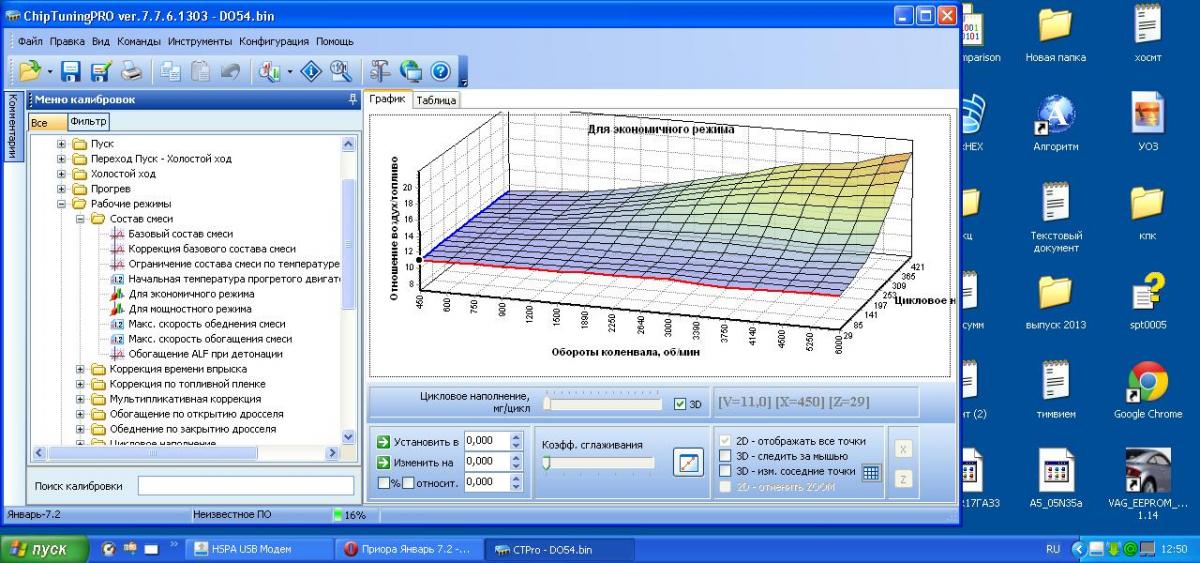Open the vertical Комментарии side tab

12,126
